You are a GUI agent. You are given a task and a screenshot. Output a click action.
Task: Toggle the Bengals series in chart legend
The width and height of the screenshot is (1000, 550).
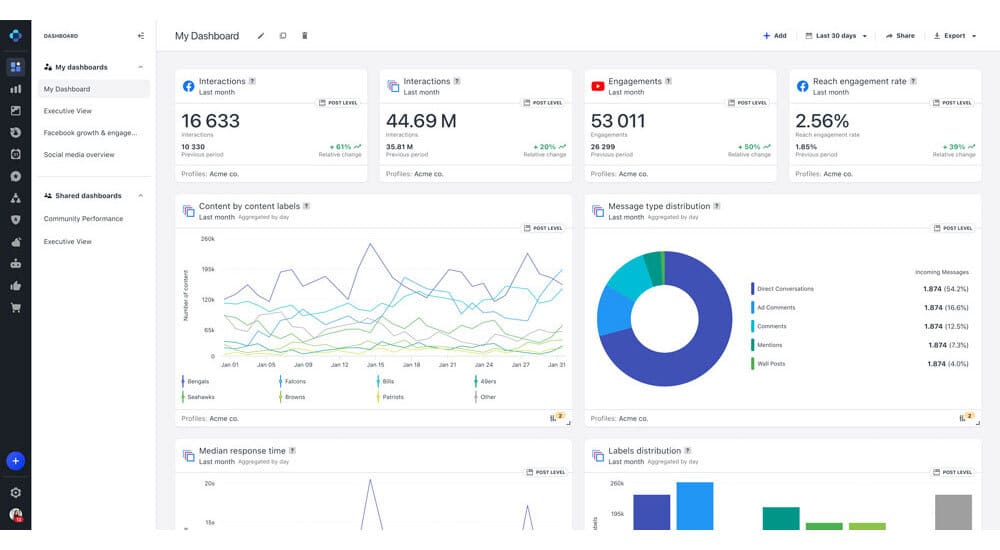195,381
